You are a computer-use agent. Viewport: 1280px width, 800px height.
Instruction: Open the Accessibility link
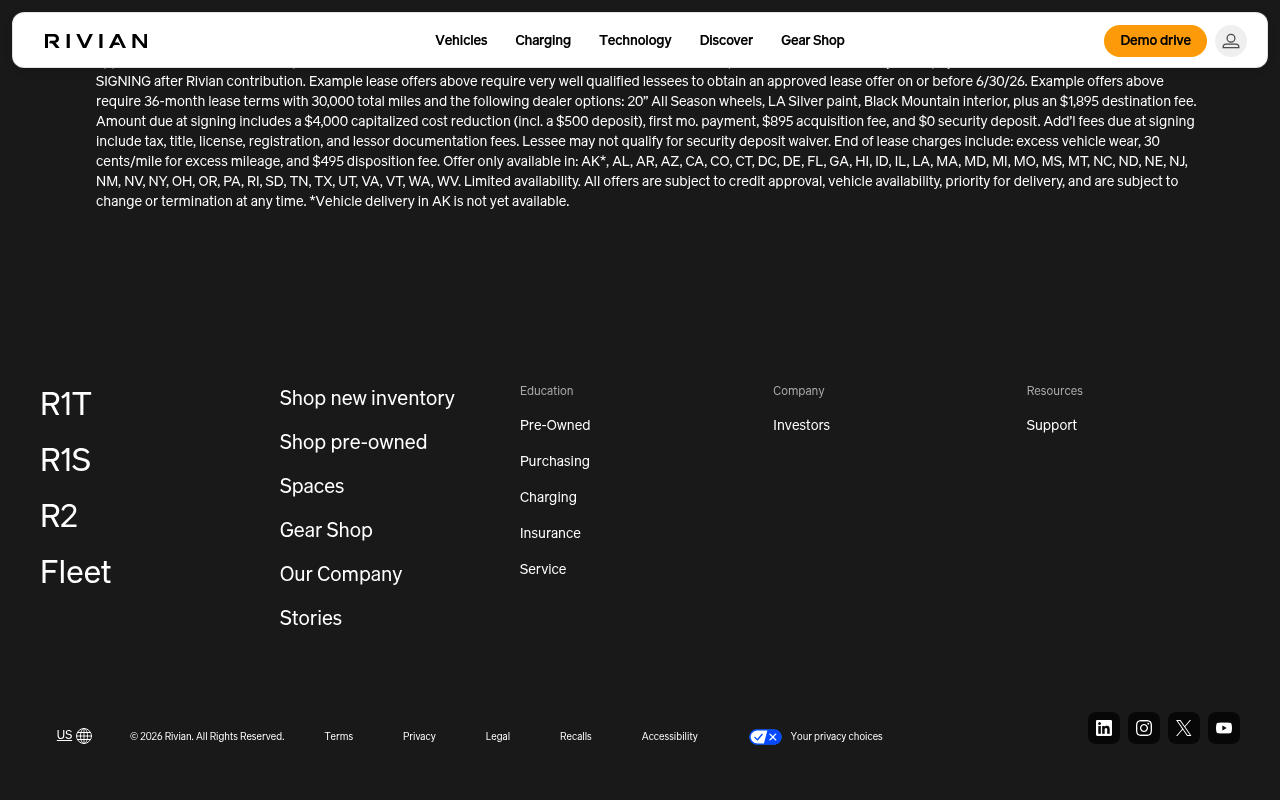(x=670, y=737)
